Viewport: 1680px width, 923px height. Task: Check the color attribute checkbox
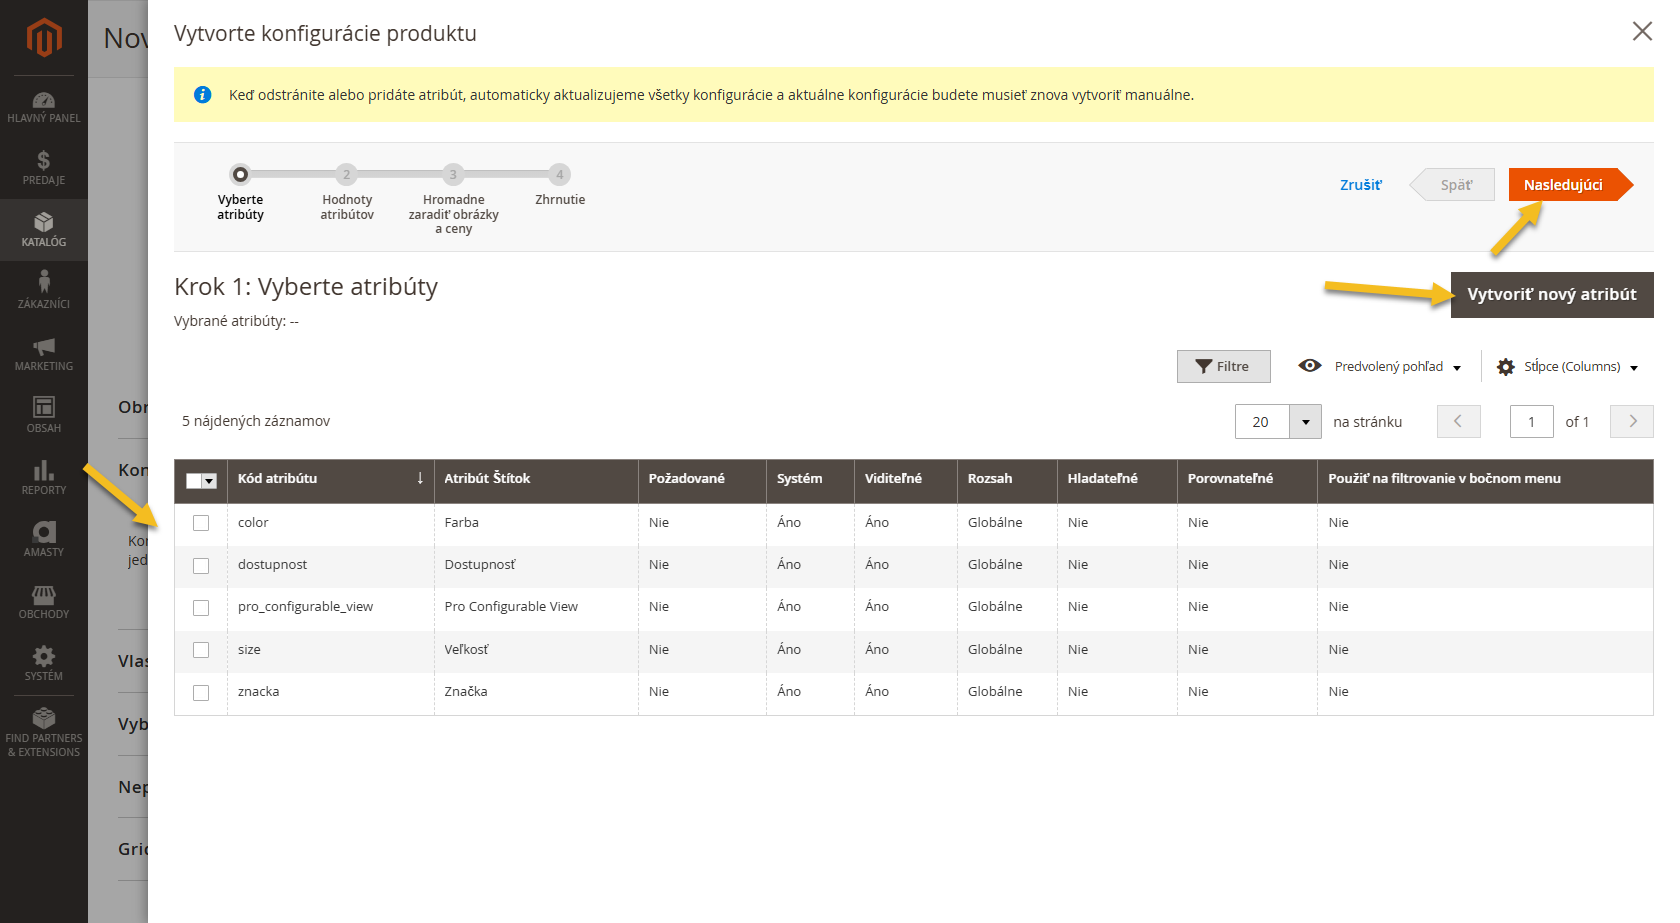(201, 523)
